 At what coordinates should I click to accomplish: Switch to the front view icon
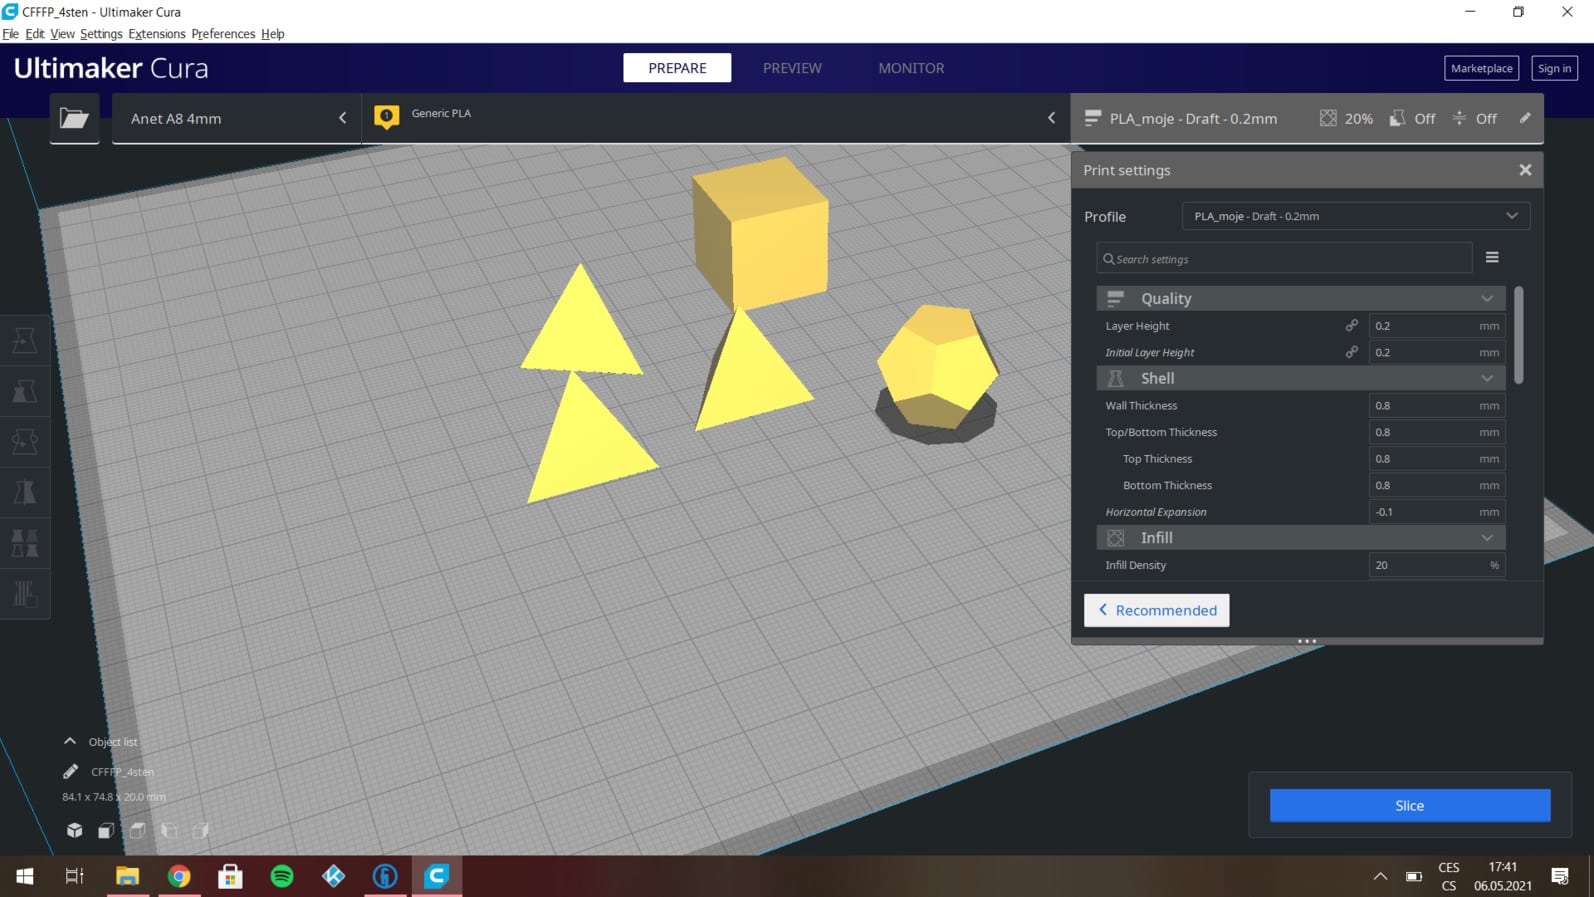click(x=106, y=830)
